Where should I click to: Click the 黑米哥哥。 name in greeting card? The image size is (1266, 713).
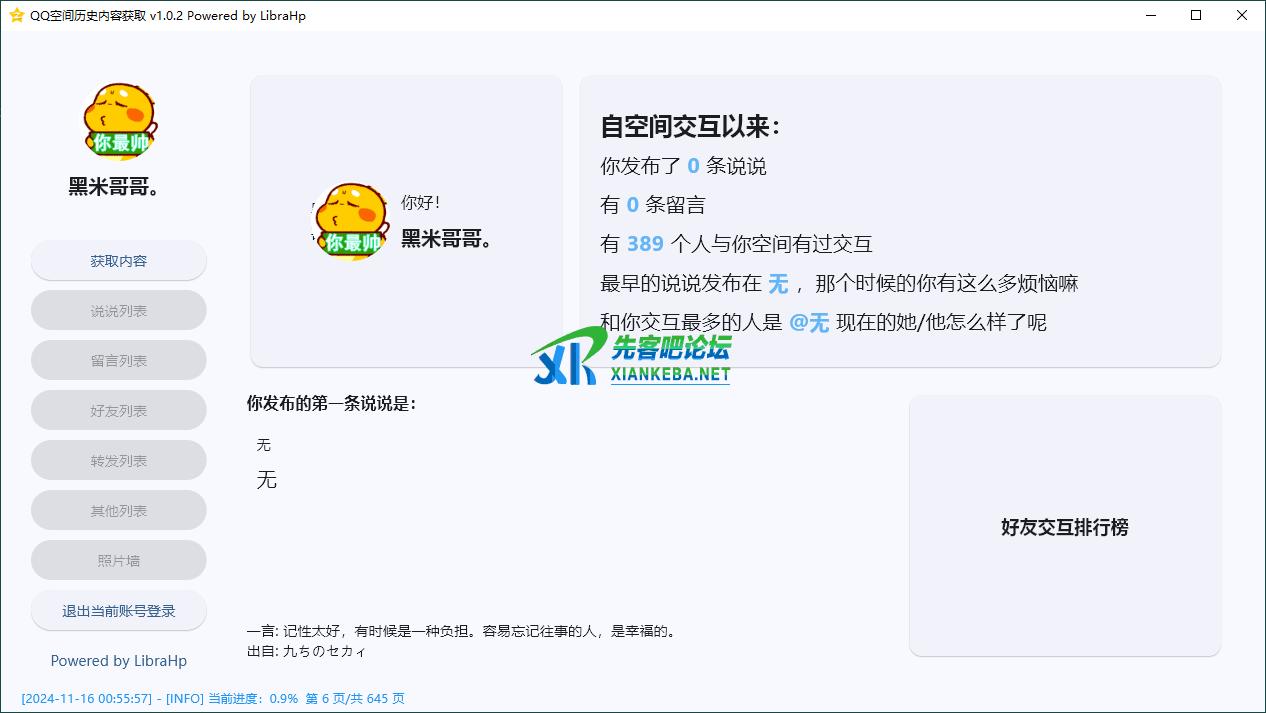[447, 239]
